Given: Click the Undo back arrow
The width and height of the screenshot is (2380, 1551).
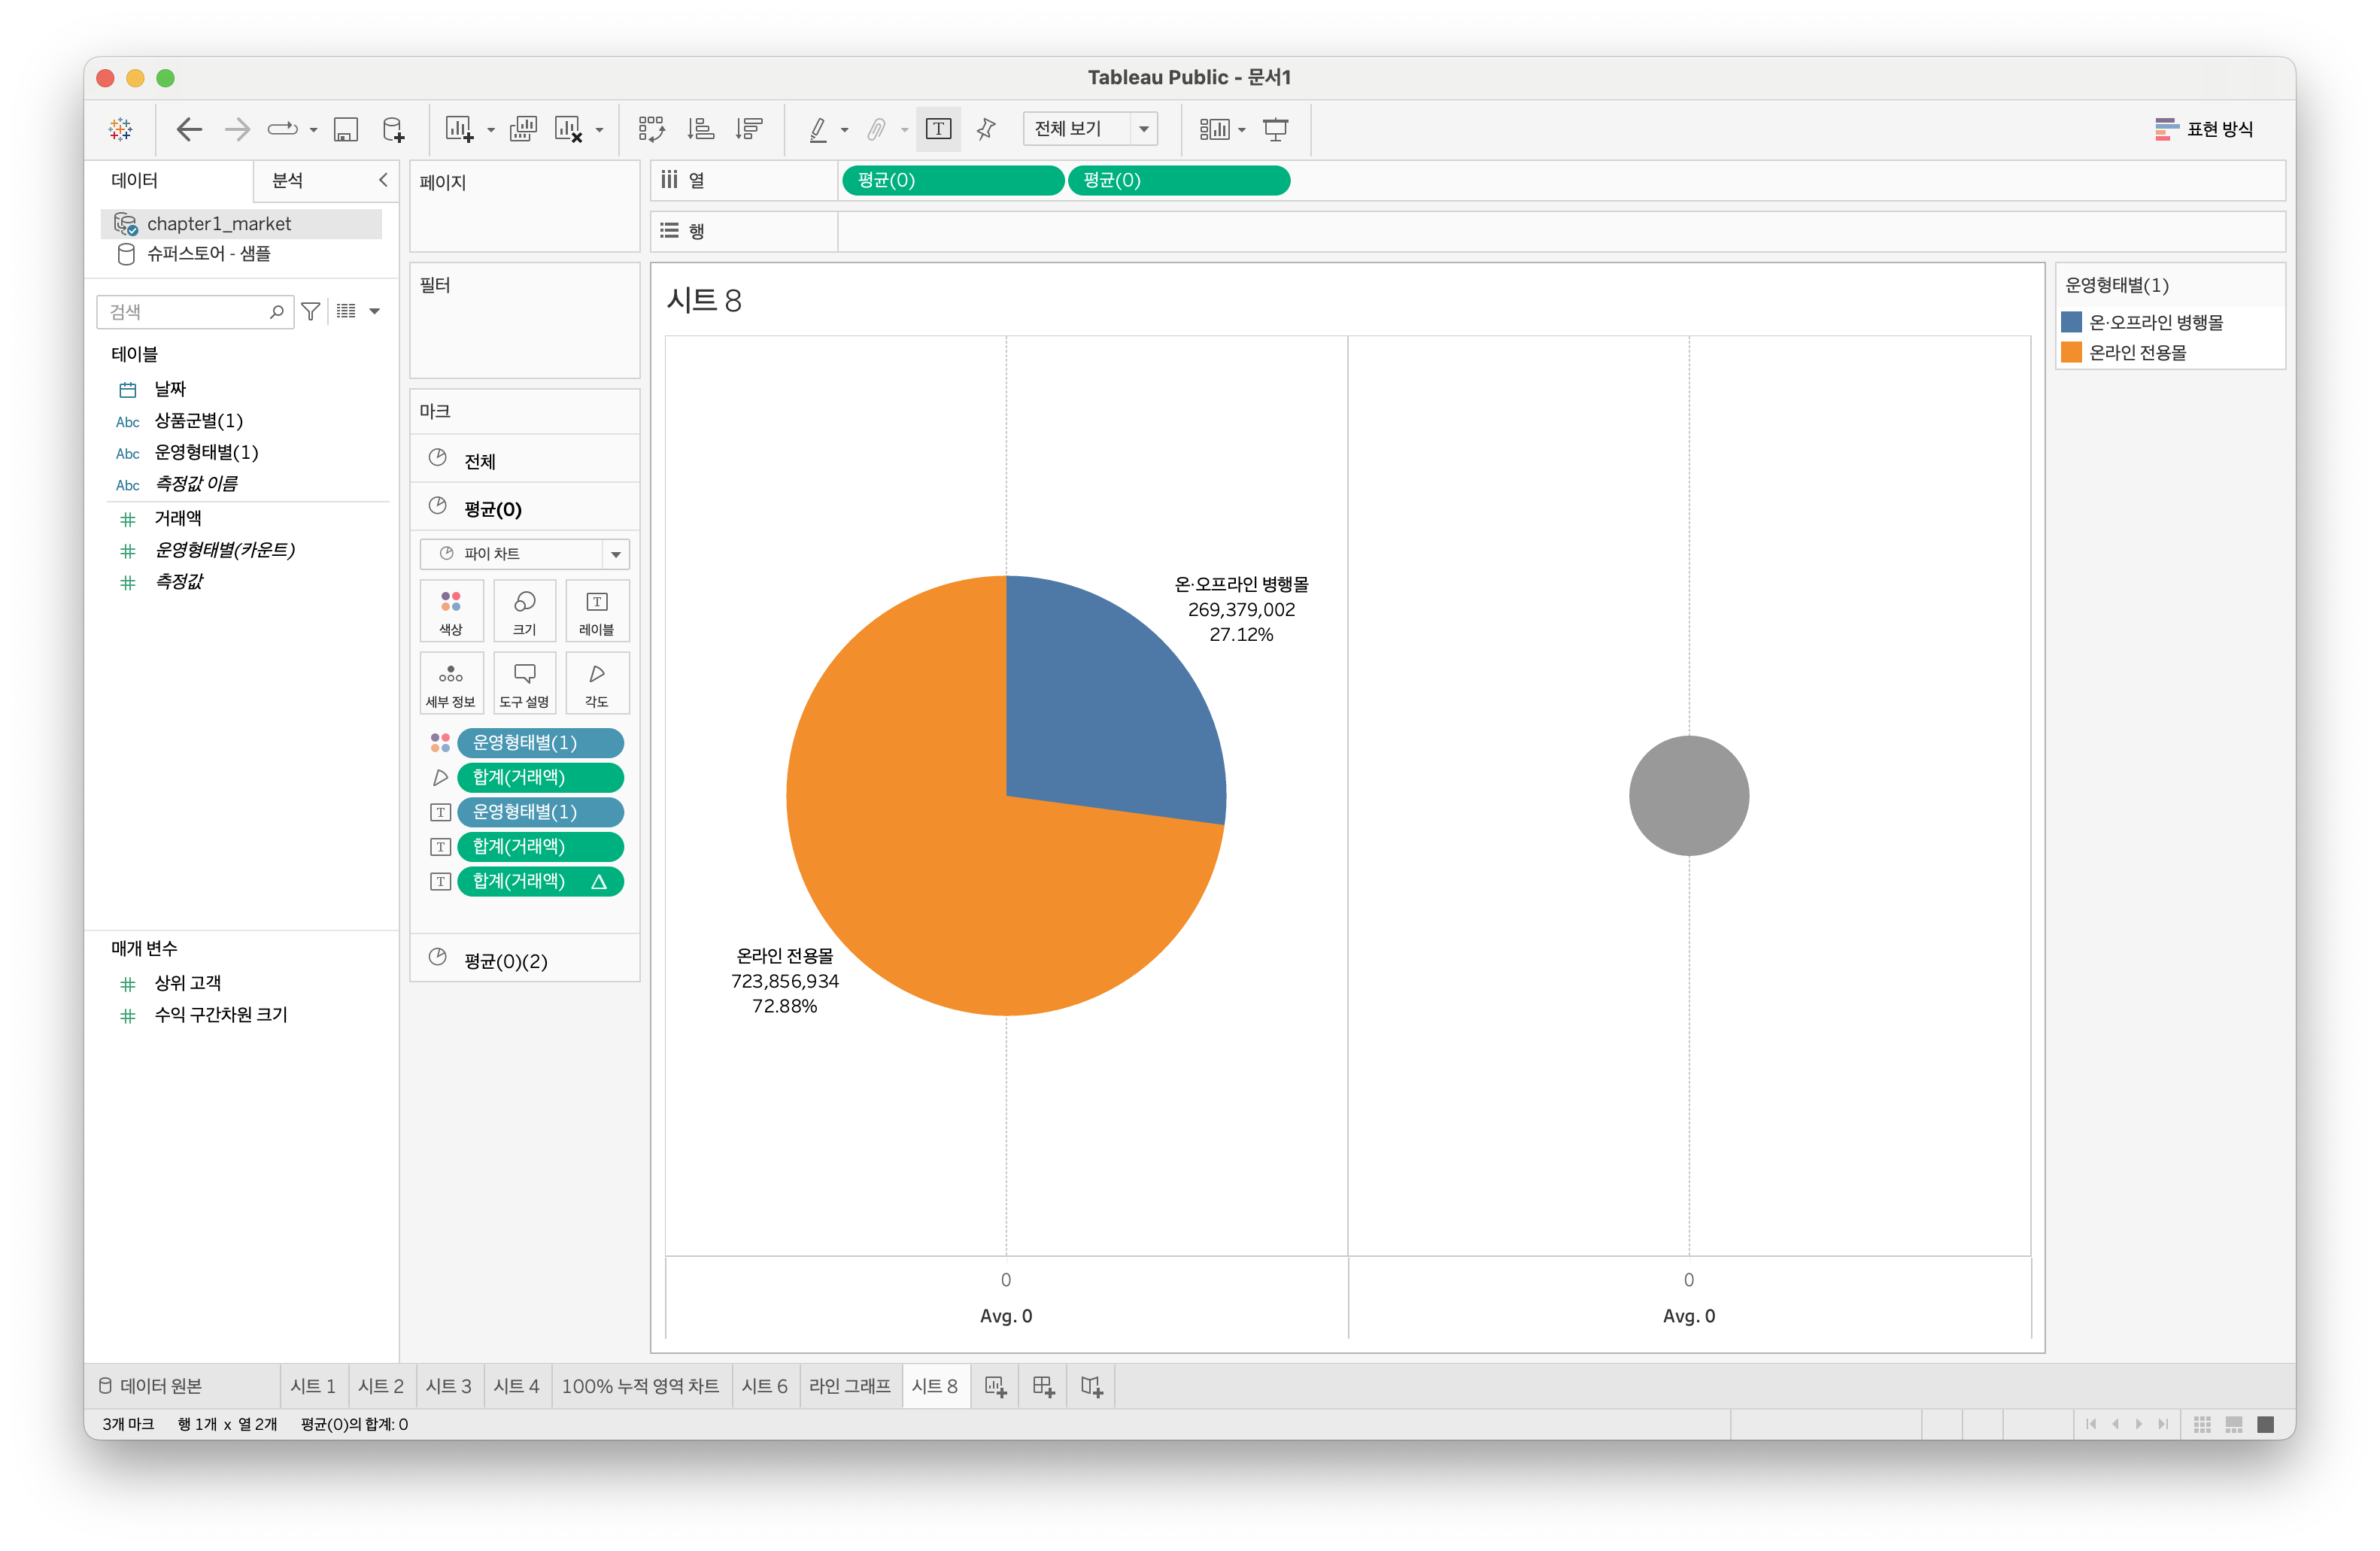Looking at the screenshot, I should pyautogui.click(x=189, y=129).
